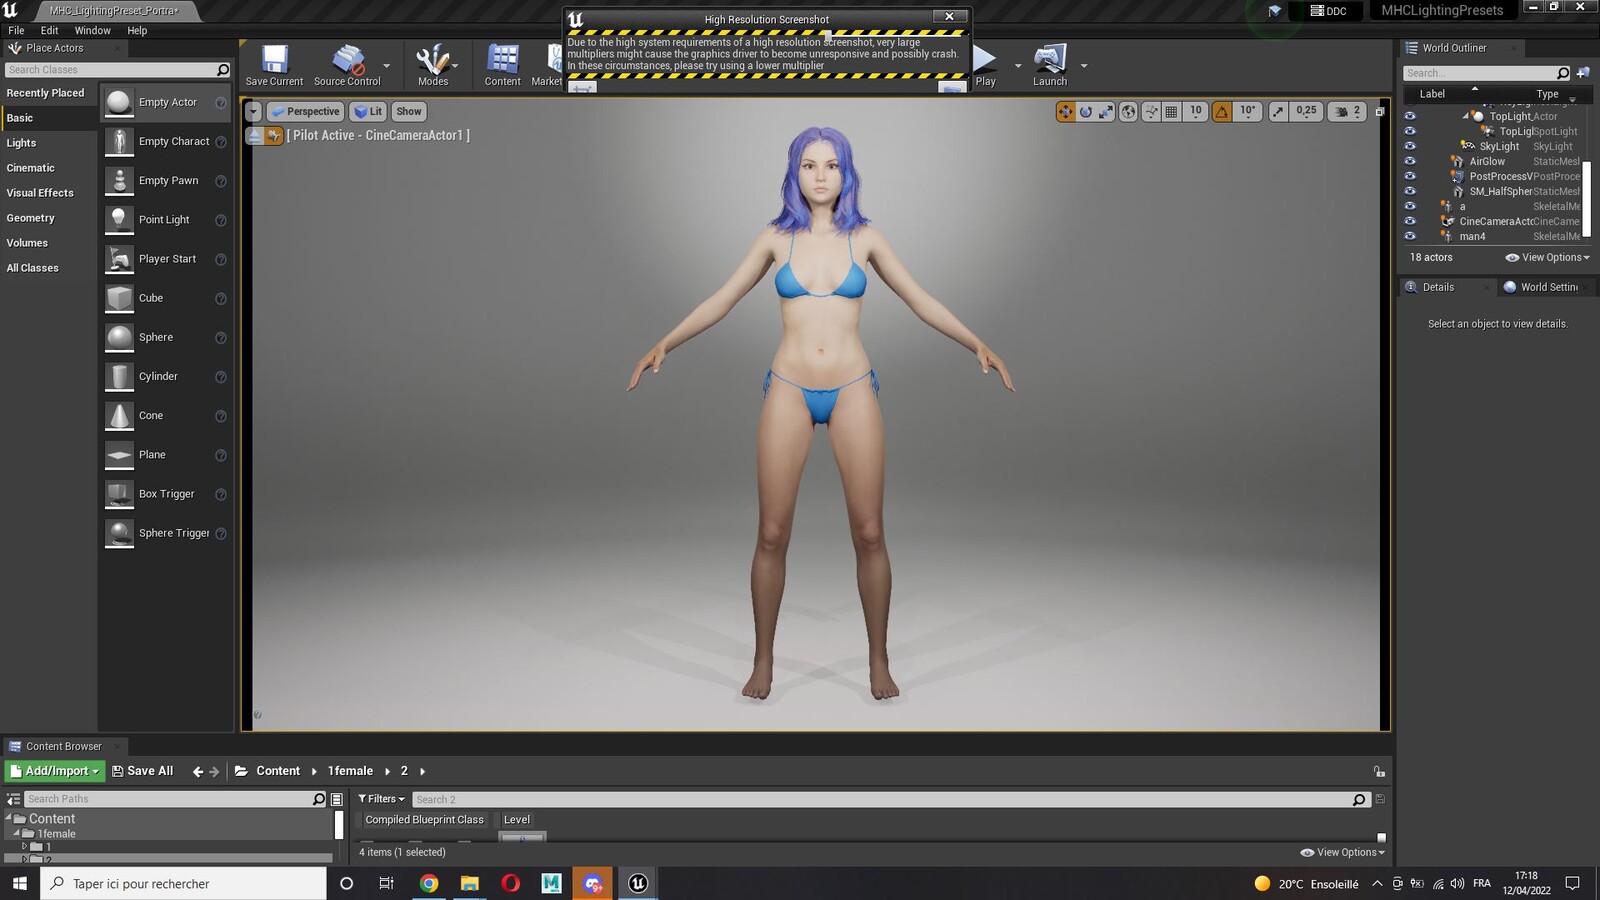Select the rotate gizmo mode in viewport
Viewport: 1600px width, 900px height.
(x=1085, y=112)
